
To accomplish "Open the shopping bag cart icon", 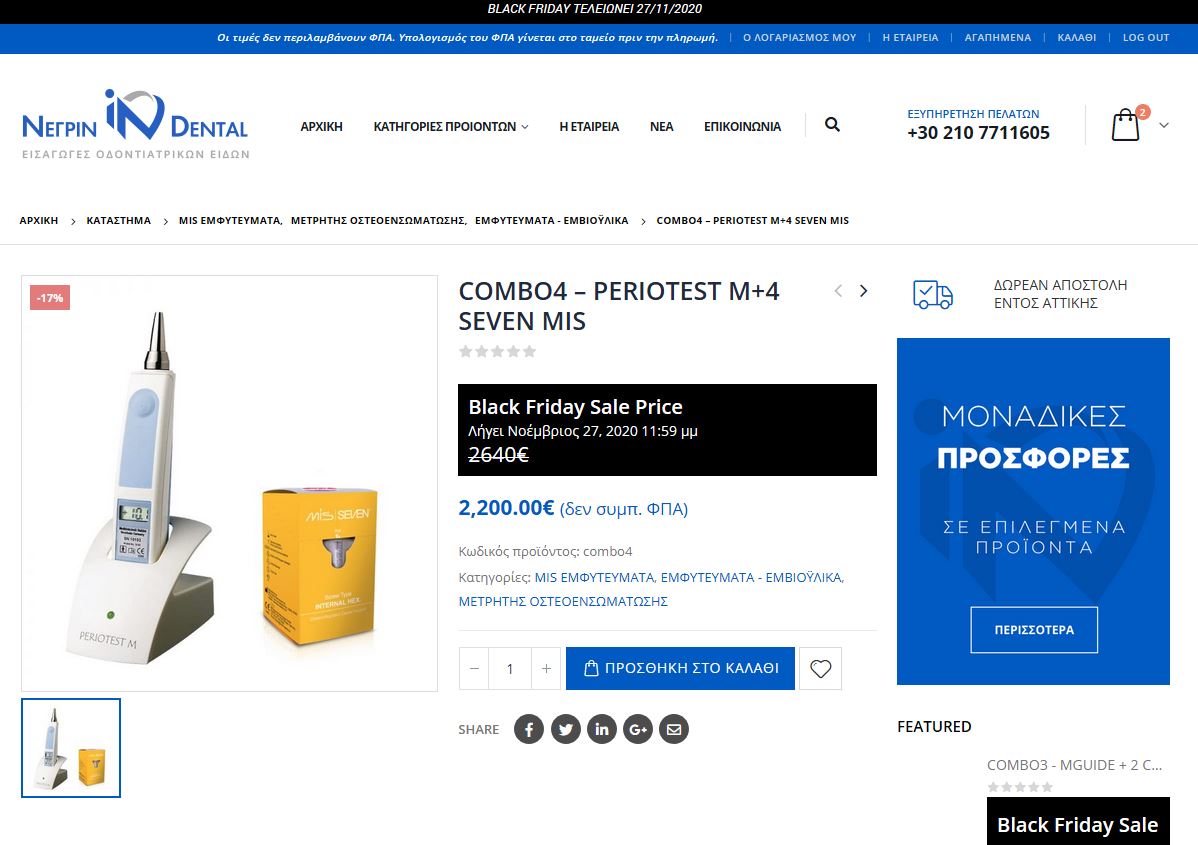I will click(x=1125, y=125).
